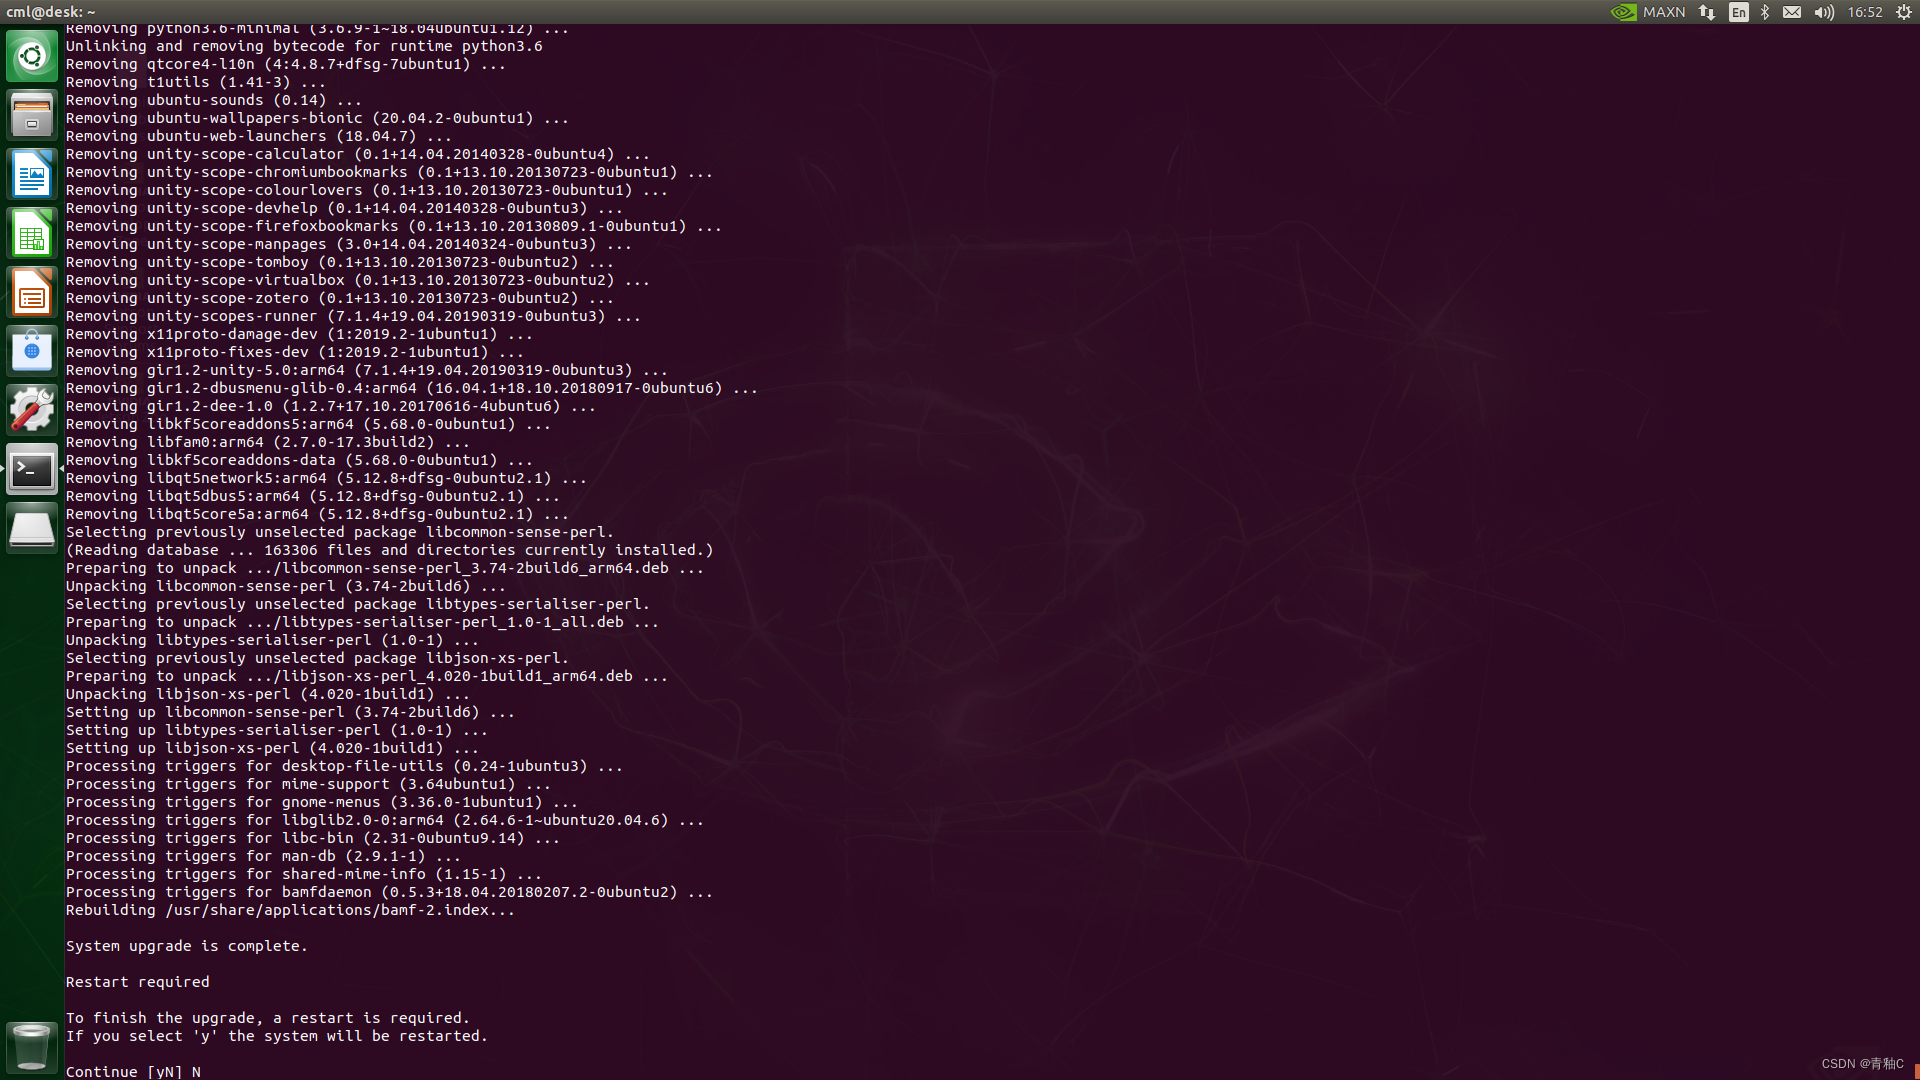This screenshot has height=1080, width=1920.
Task: Open the En keyboard input source menu
Action: click(x=1739, y=12)
